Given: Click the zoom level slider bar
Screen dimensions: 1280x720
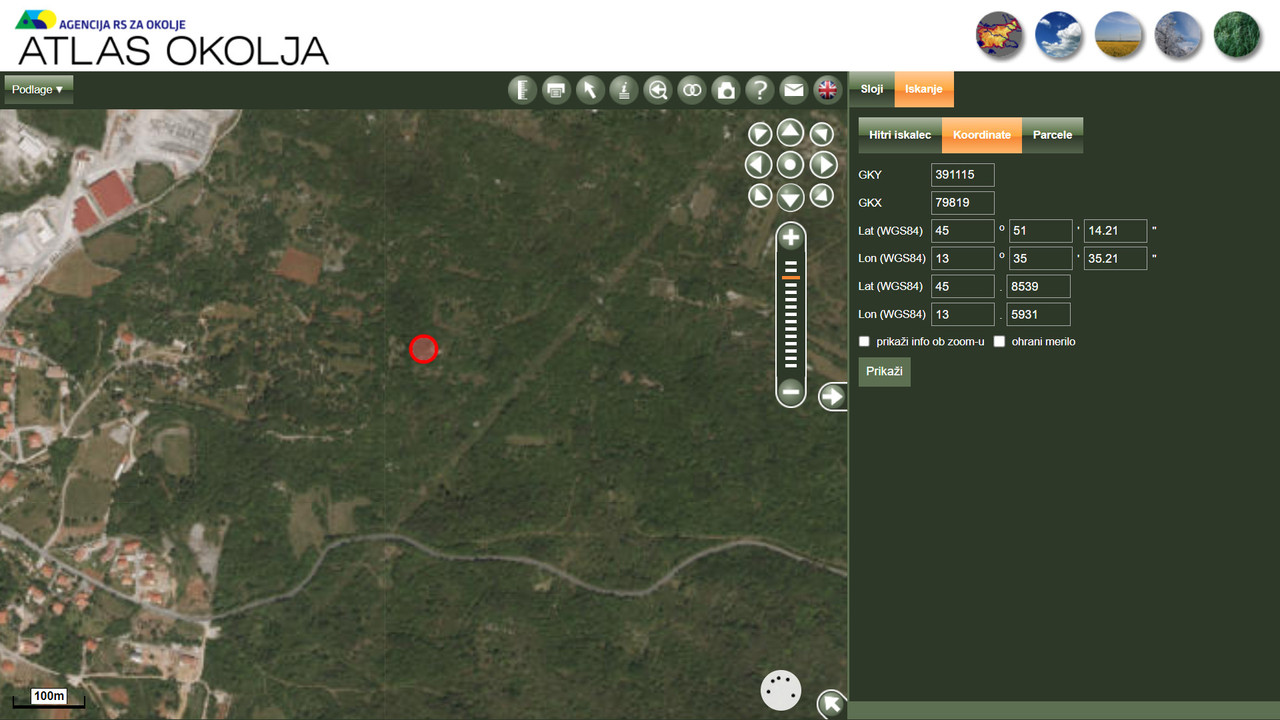Looking at the screenshot, I should click(791, 315).
